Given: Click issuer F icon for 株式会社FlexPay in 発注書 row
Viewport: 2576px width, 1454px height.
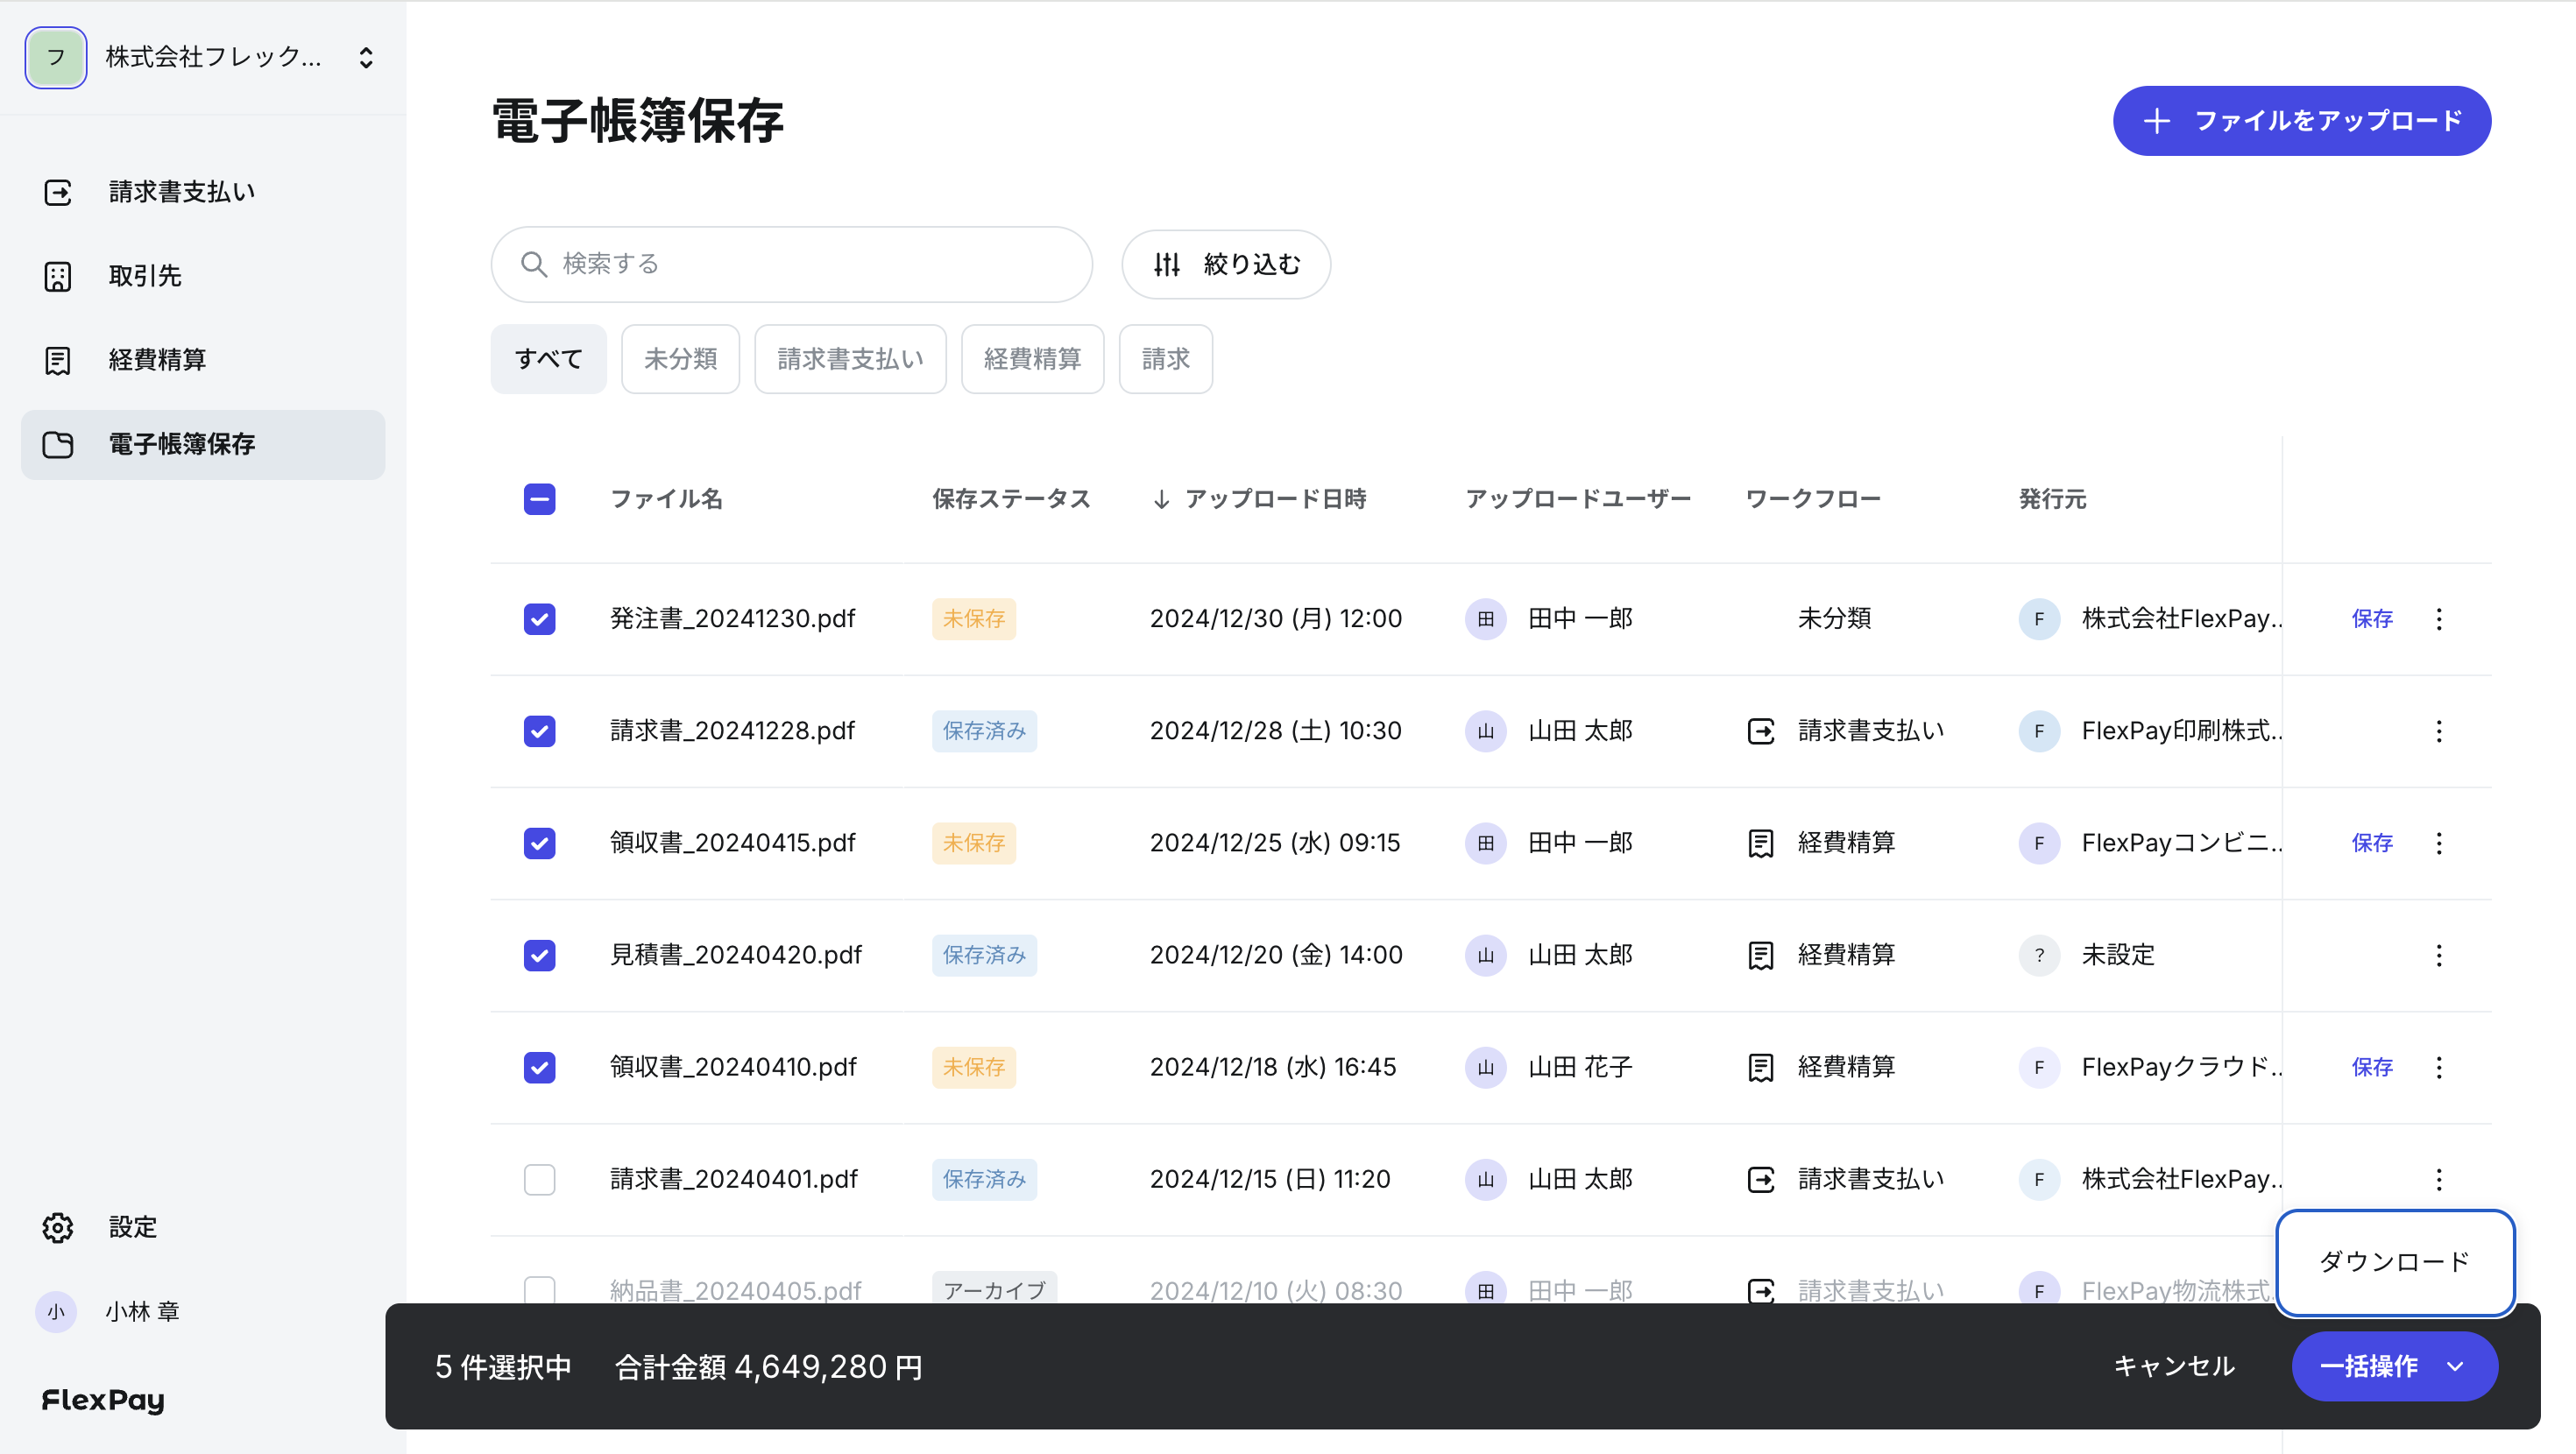Looking at the screenshot, I should coord(2039,619).
